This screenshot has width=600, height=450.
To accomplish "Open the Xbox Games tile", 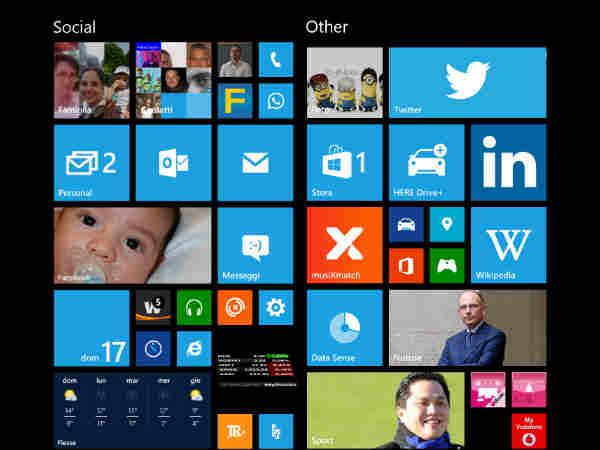I will tap(447, 265).
